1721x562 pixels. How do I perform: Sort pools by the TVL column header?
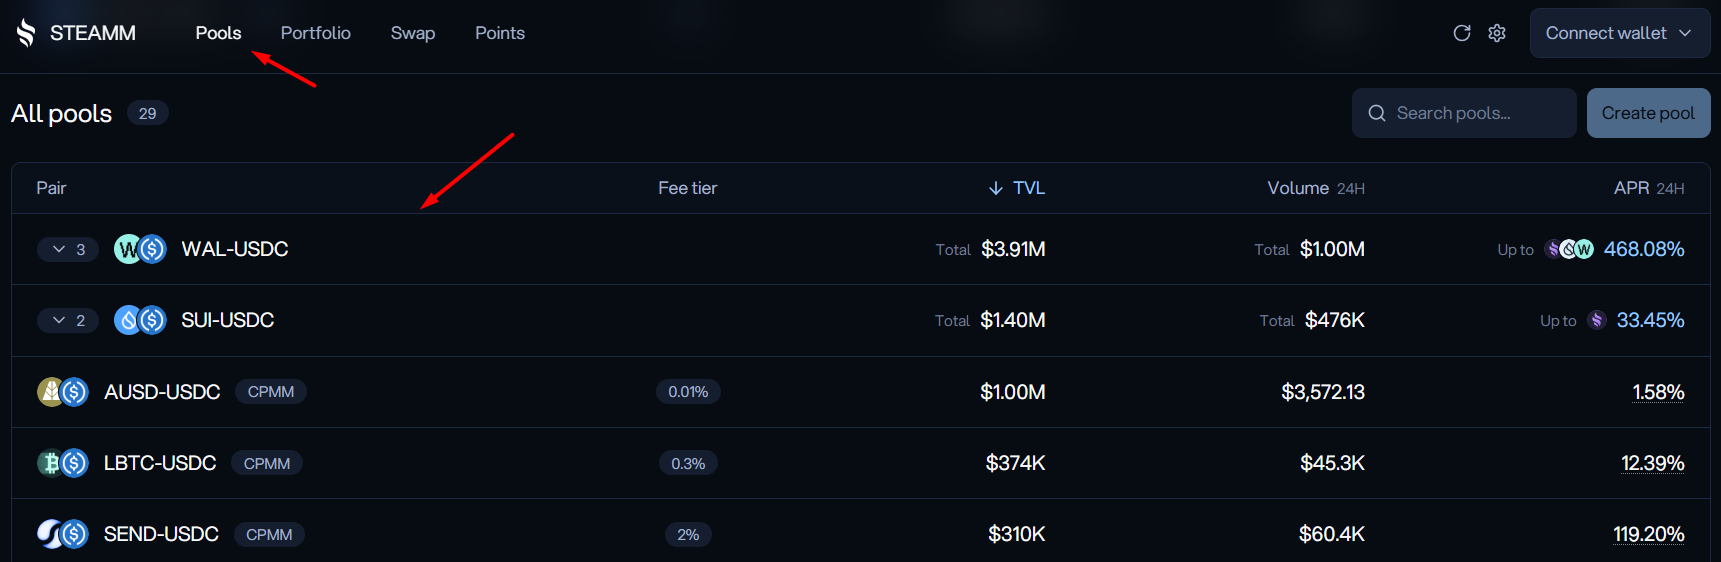[1017, 188]
